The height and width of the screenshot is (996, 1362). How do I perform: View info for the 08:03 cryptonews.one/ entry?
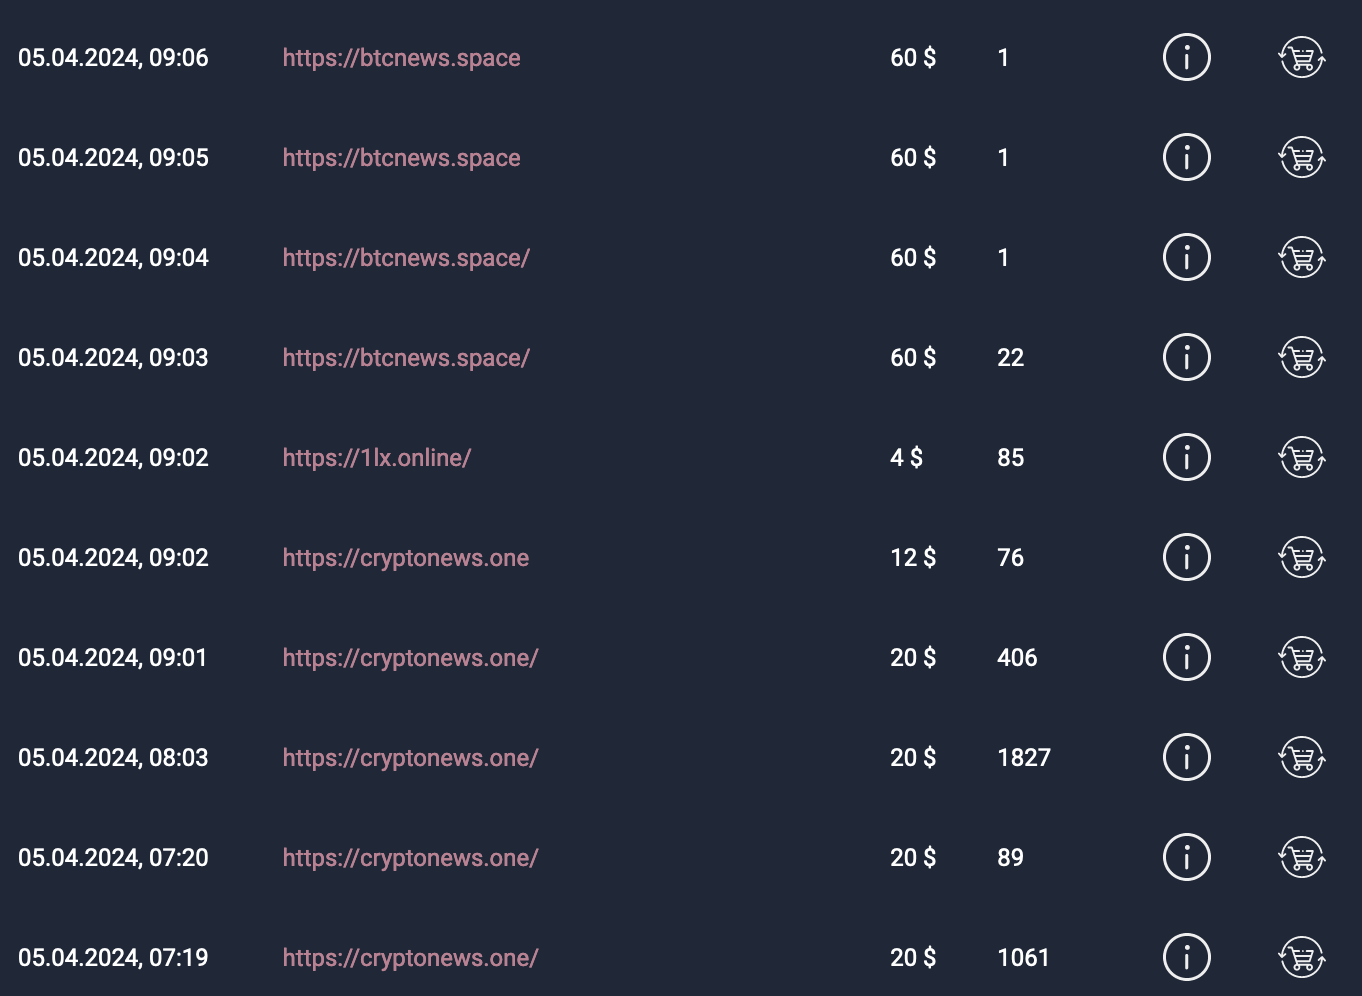pyautogui.click(x=1187, y=757)
